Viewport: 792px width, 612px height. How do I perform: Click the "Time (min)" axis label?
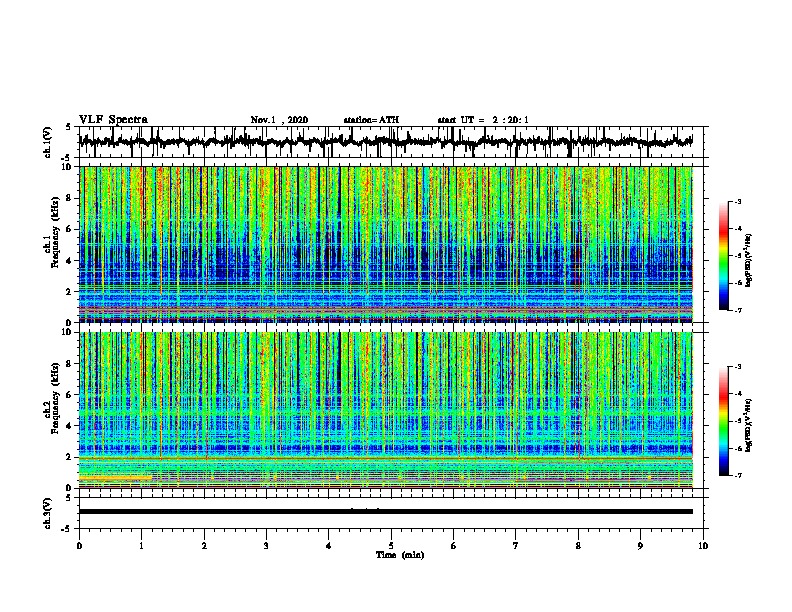(400, 555)
